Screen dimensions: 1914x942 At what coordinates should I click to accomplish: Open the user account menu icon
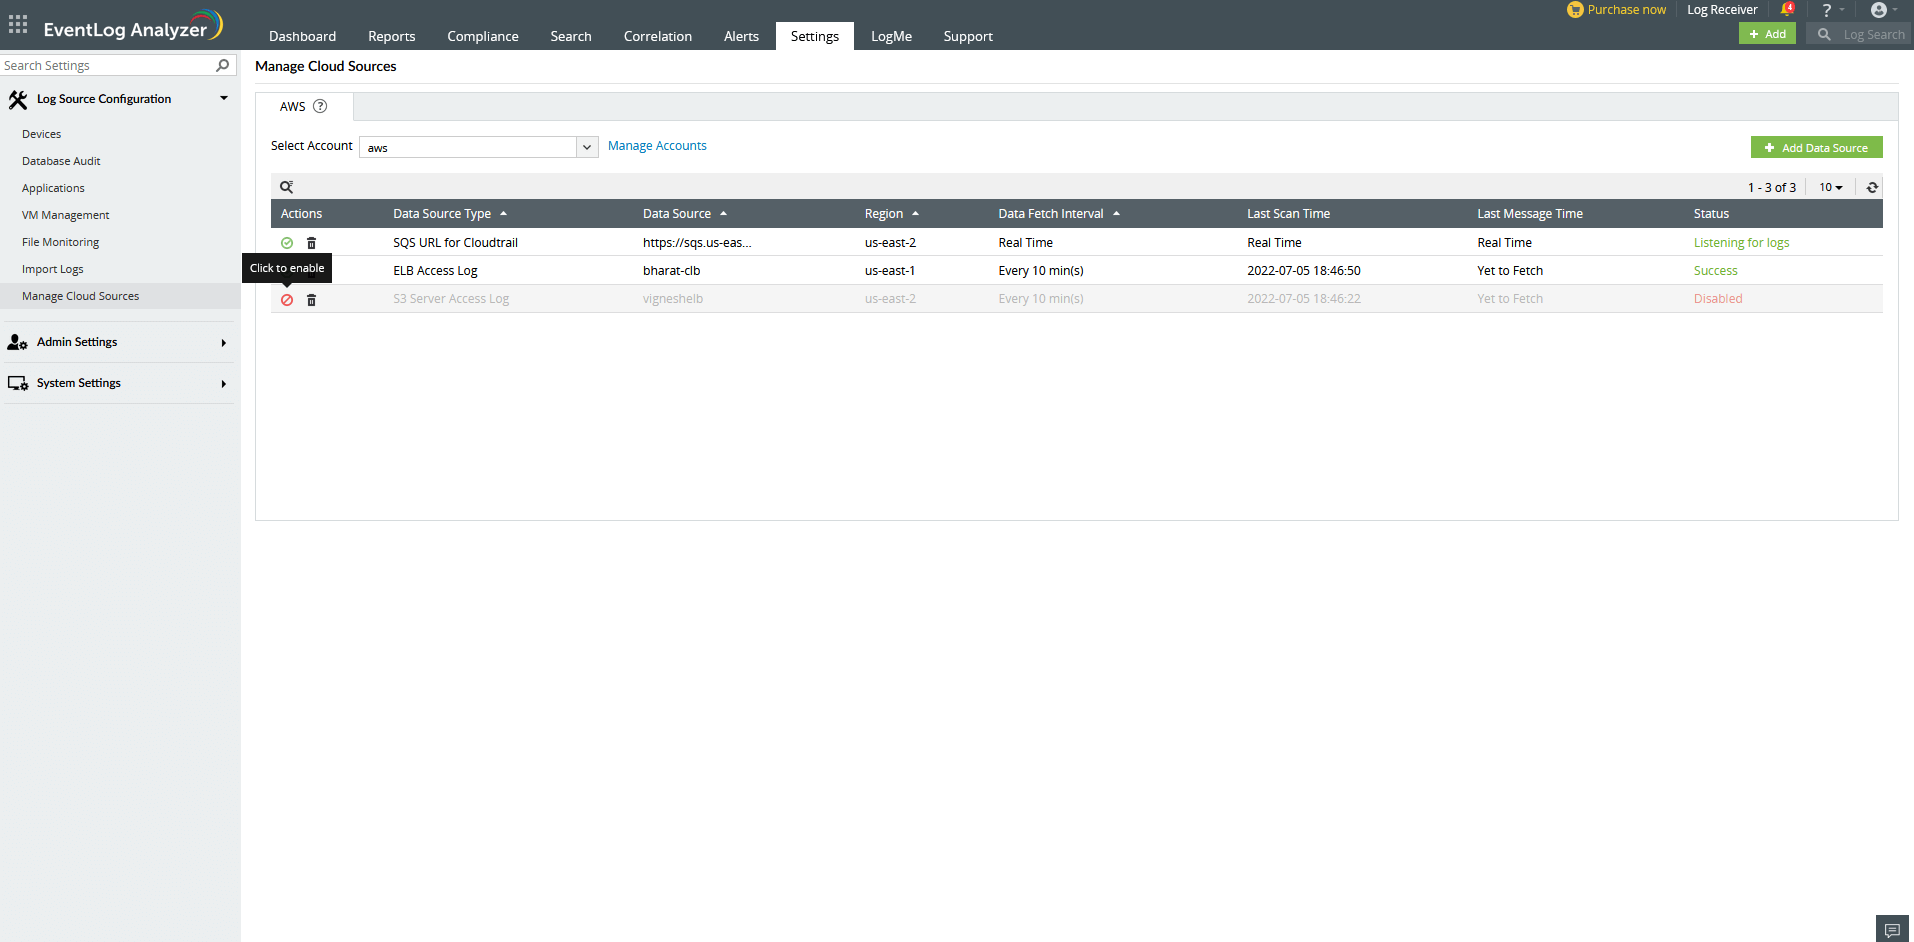coord(1881,9)
